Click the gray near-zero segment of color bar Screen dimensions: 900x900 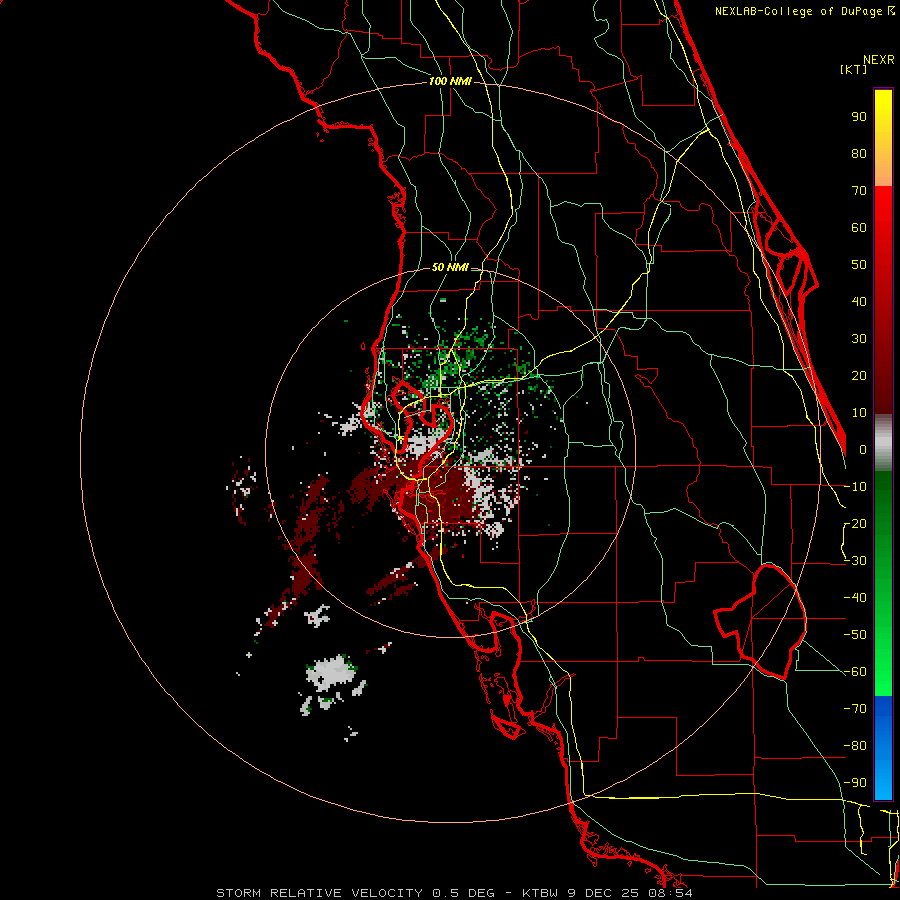click(x=883, y=442)
